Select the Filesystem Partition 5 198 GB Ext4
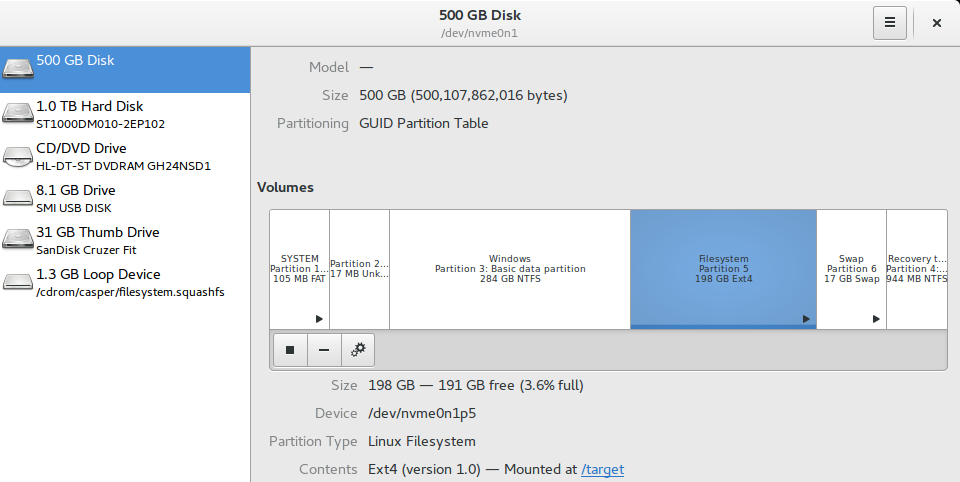 click(x=724, y=269)
